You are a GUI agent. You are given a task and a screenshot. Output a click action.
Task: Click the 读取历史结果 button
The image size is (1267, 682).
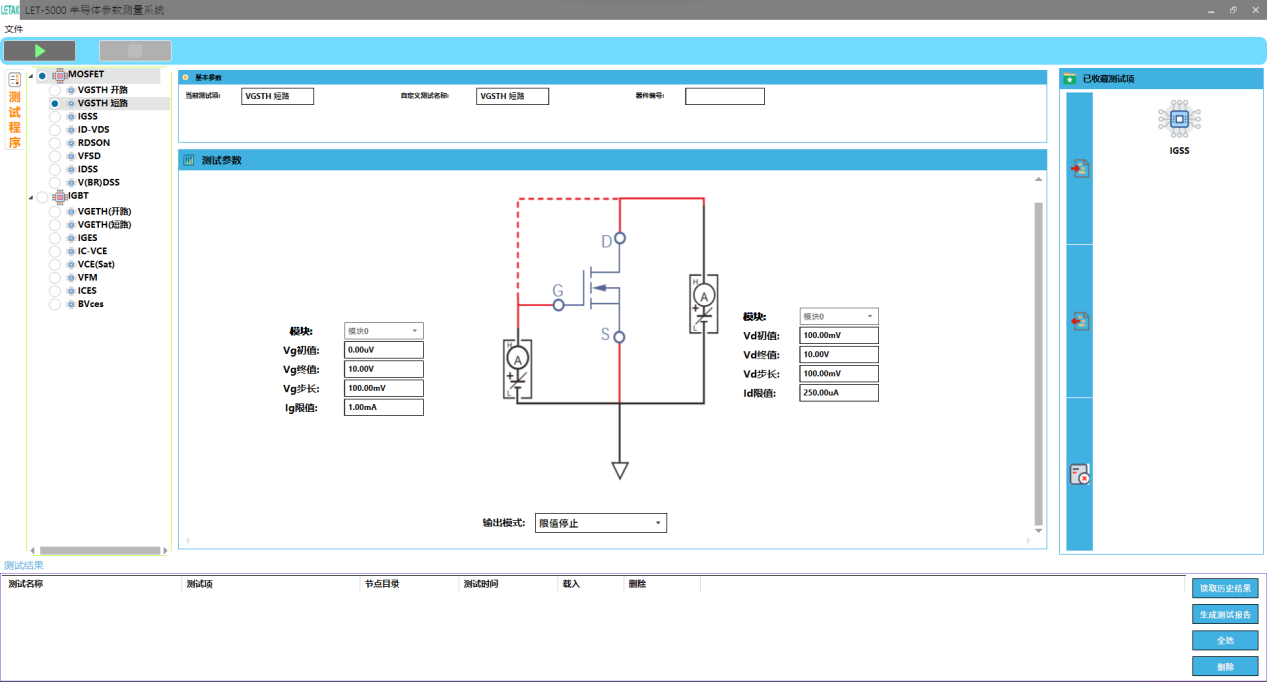1224,588
